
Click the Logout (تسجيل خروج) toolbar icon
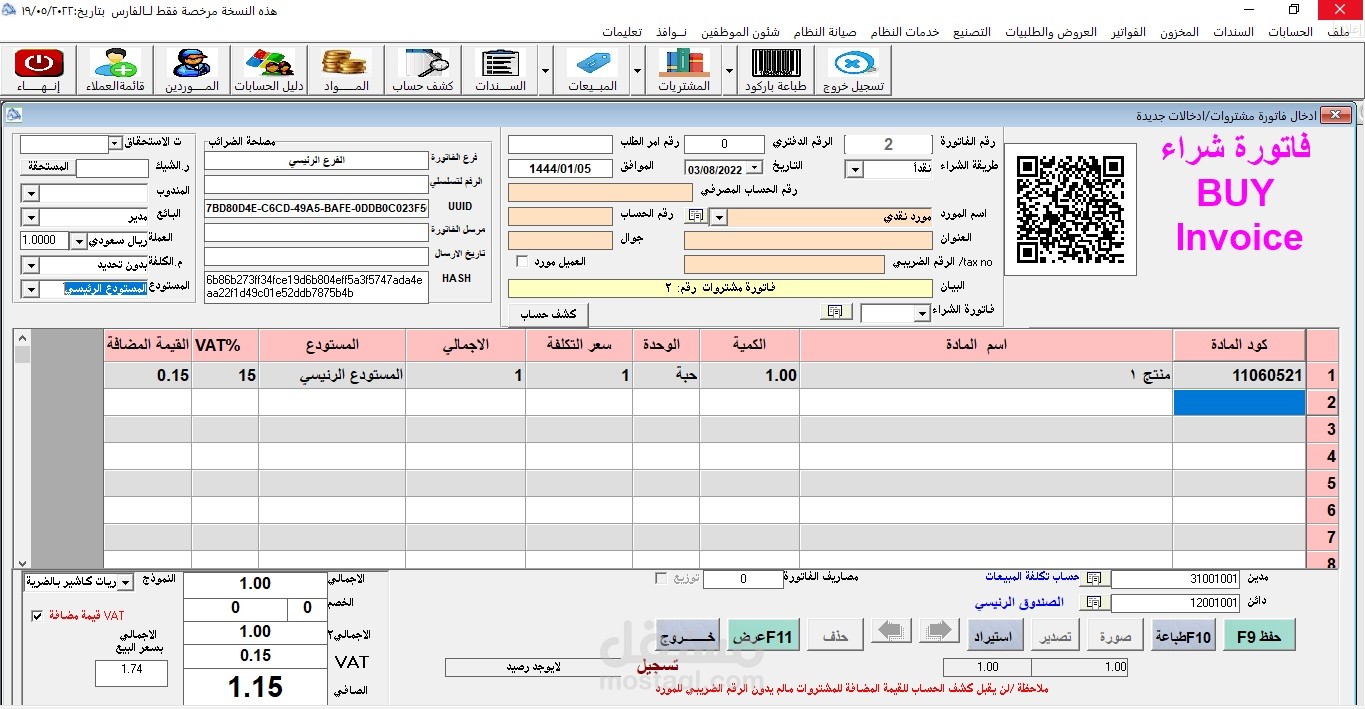click(x=852, y=69)
